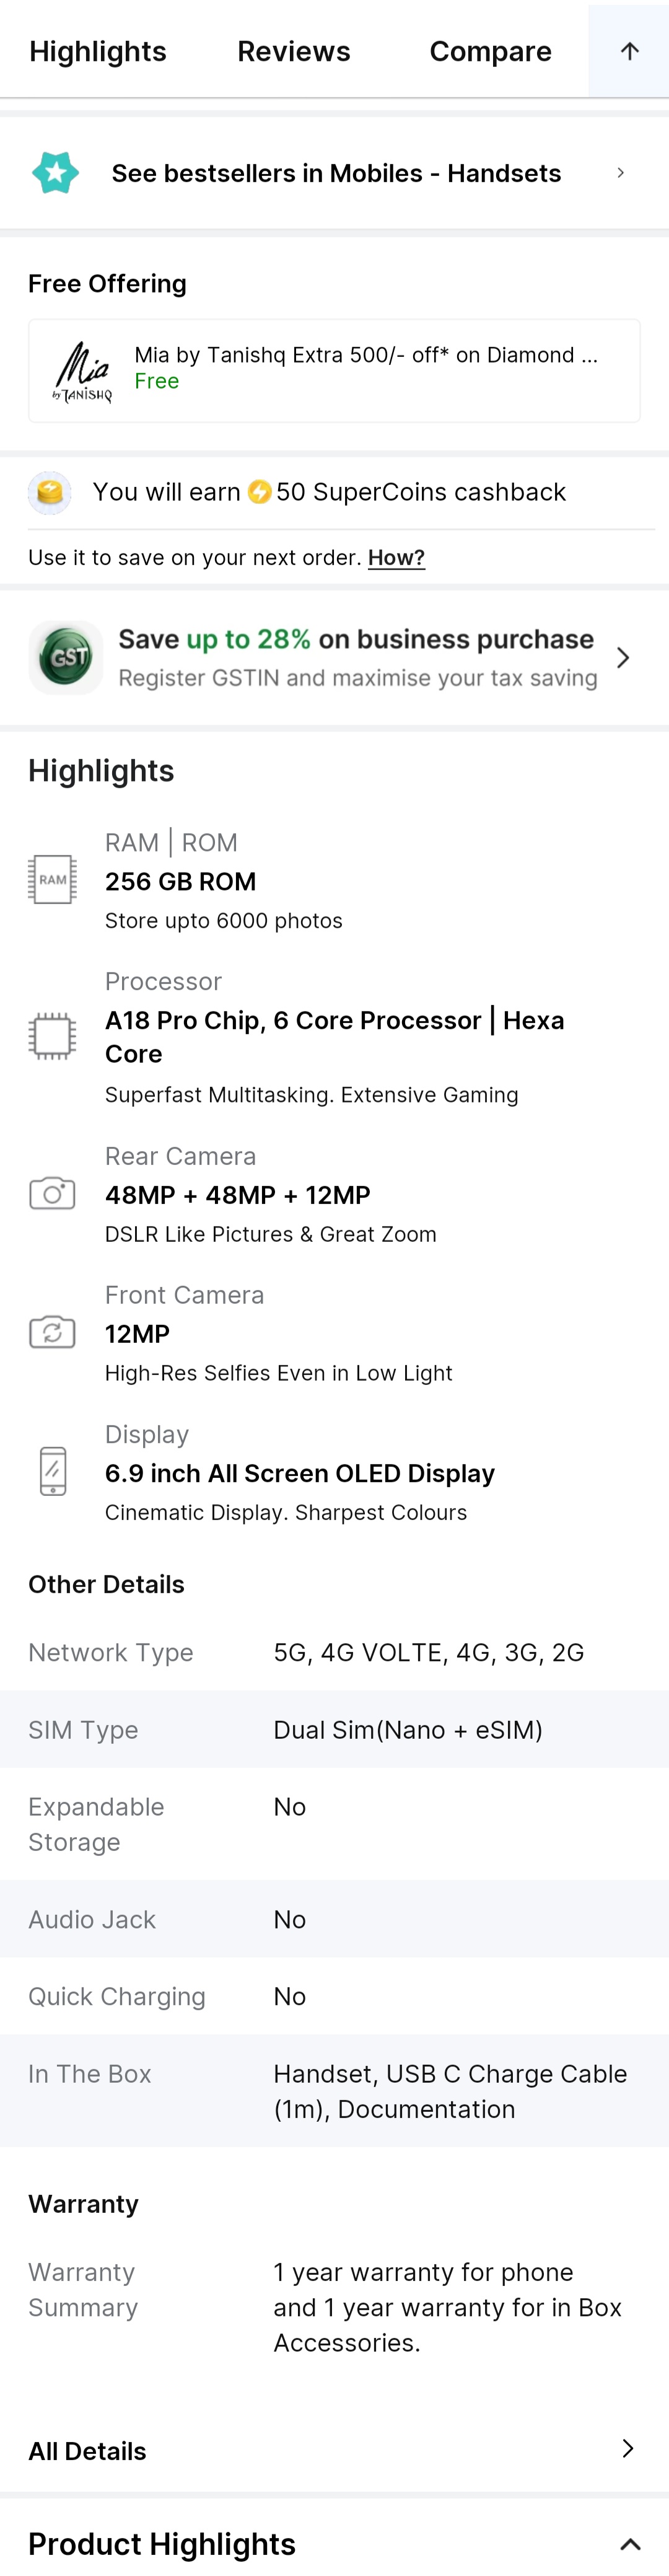This screenshot has height=2576, width=669.
Task: Switch to the Reviews tab
Action: click(294, 51)
